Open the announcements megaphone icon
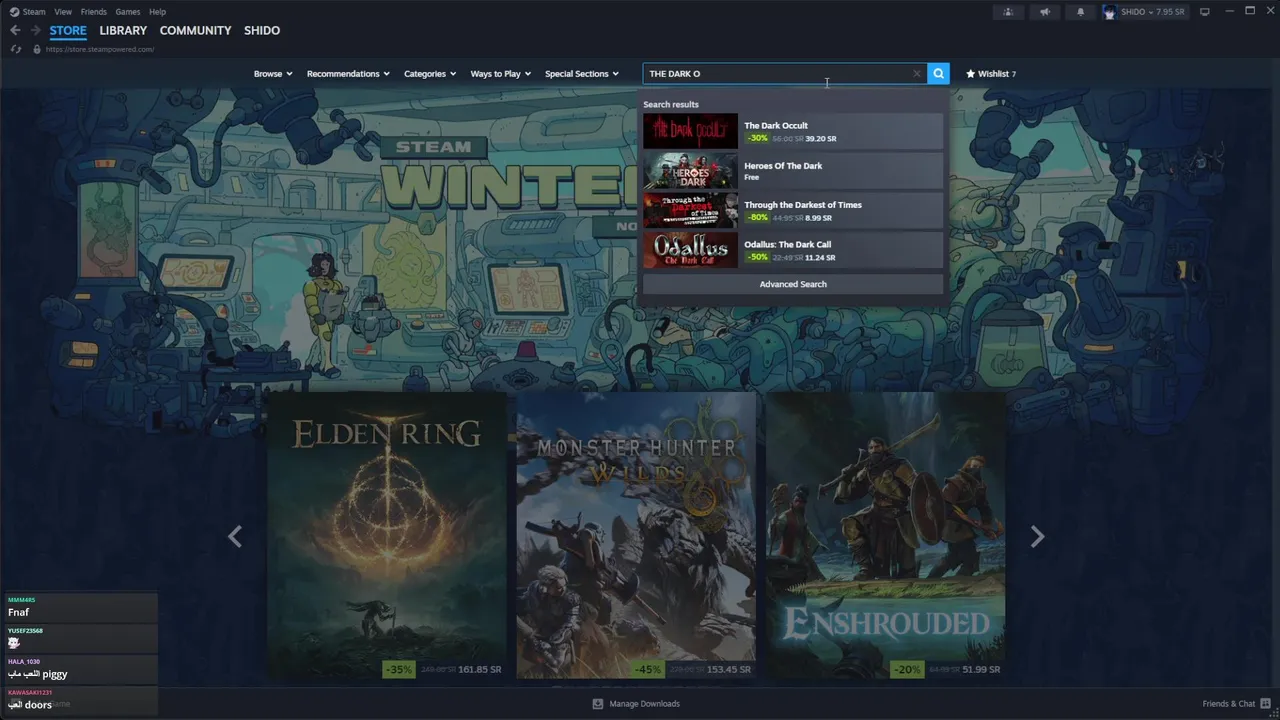1280x720 pixels. click(x=1044, y=12)
